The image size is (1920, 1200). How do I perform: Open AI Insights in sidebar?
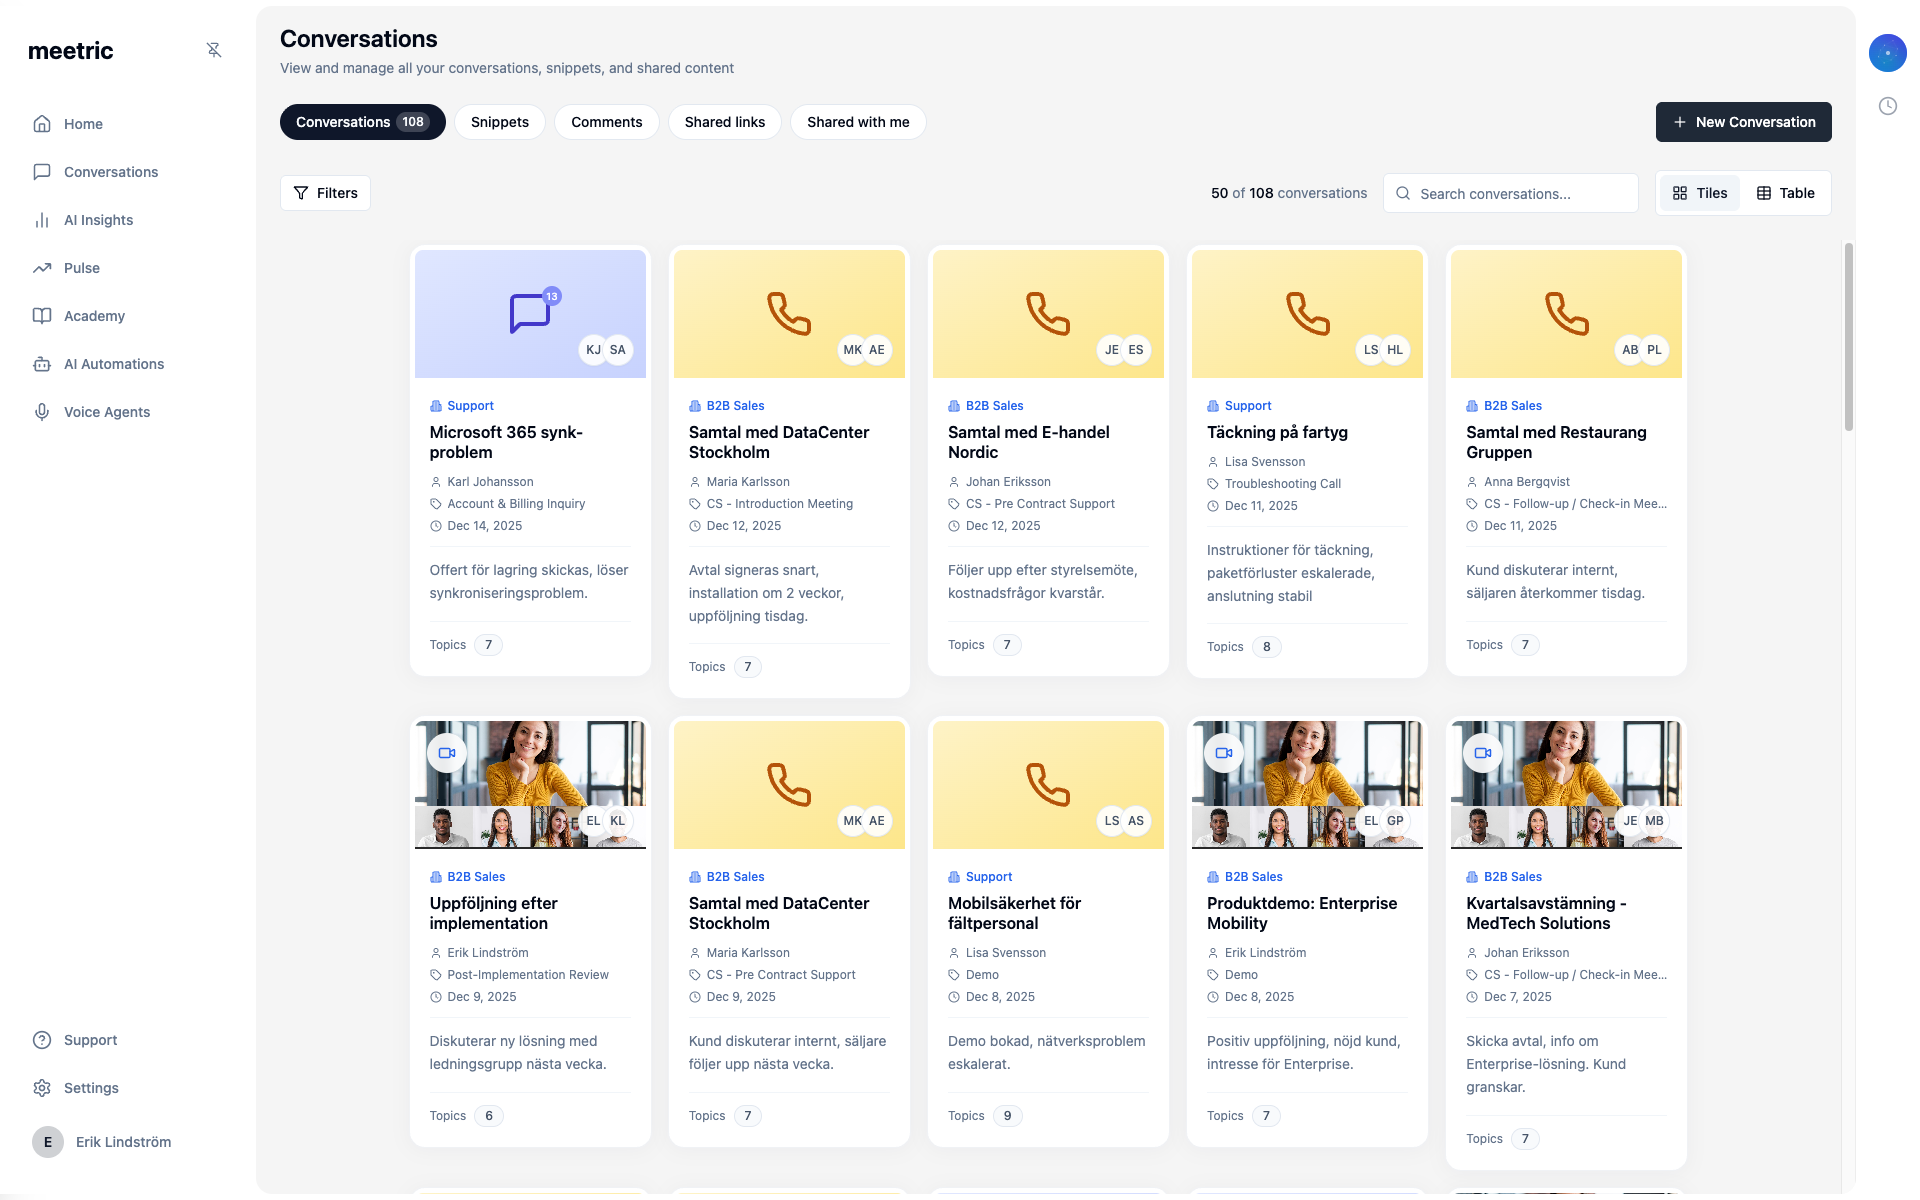pos(98,220)
